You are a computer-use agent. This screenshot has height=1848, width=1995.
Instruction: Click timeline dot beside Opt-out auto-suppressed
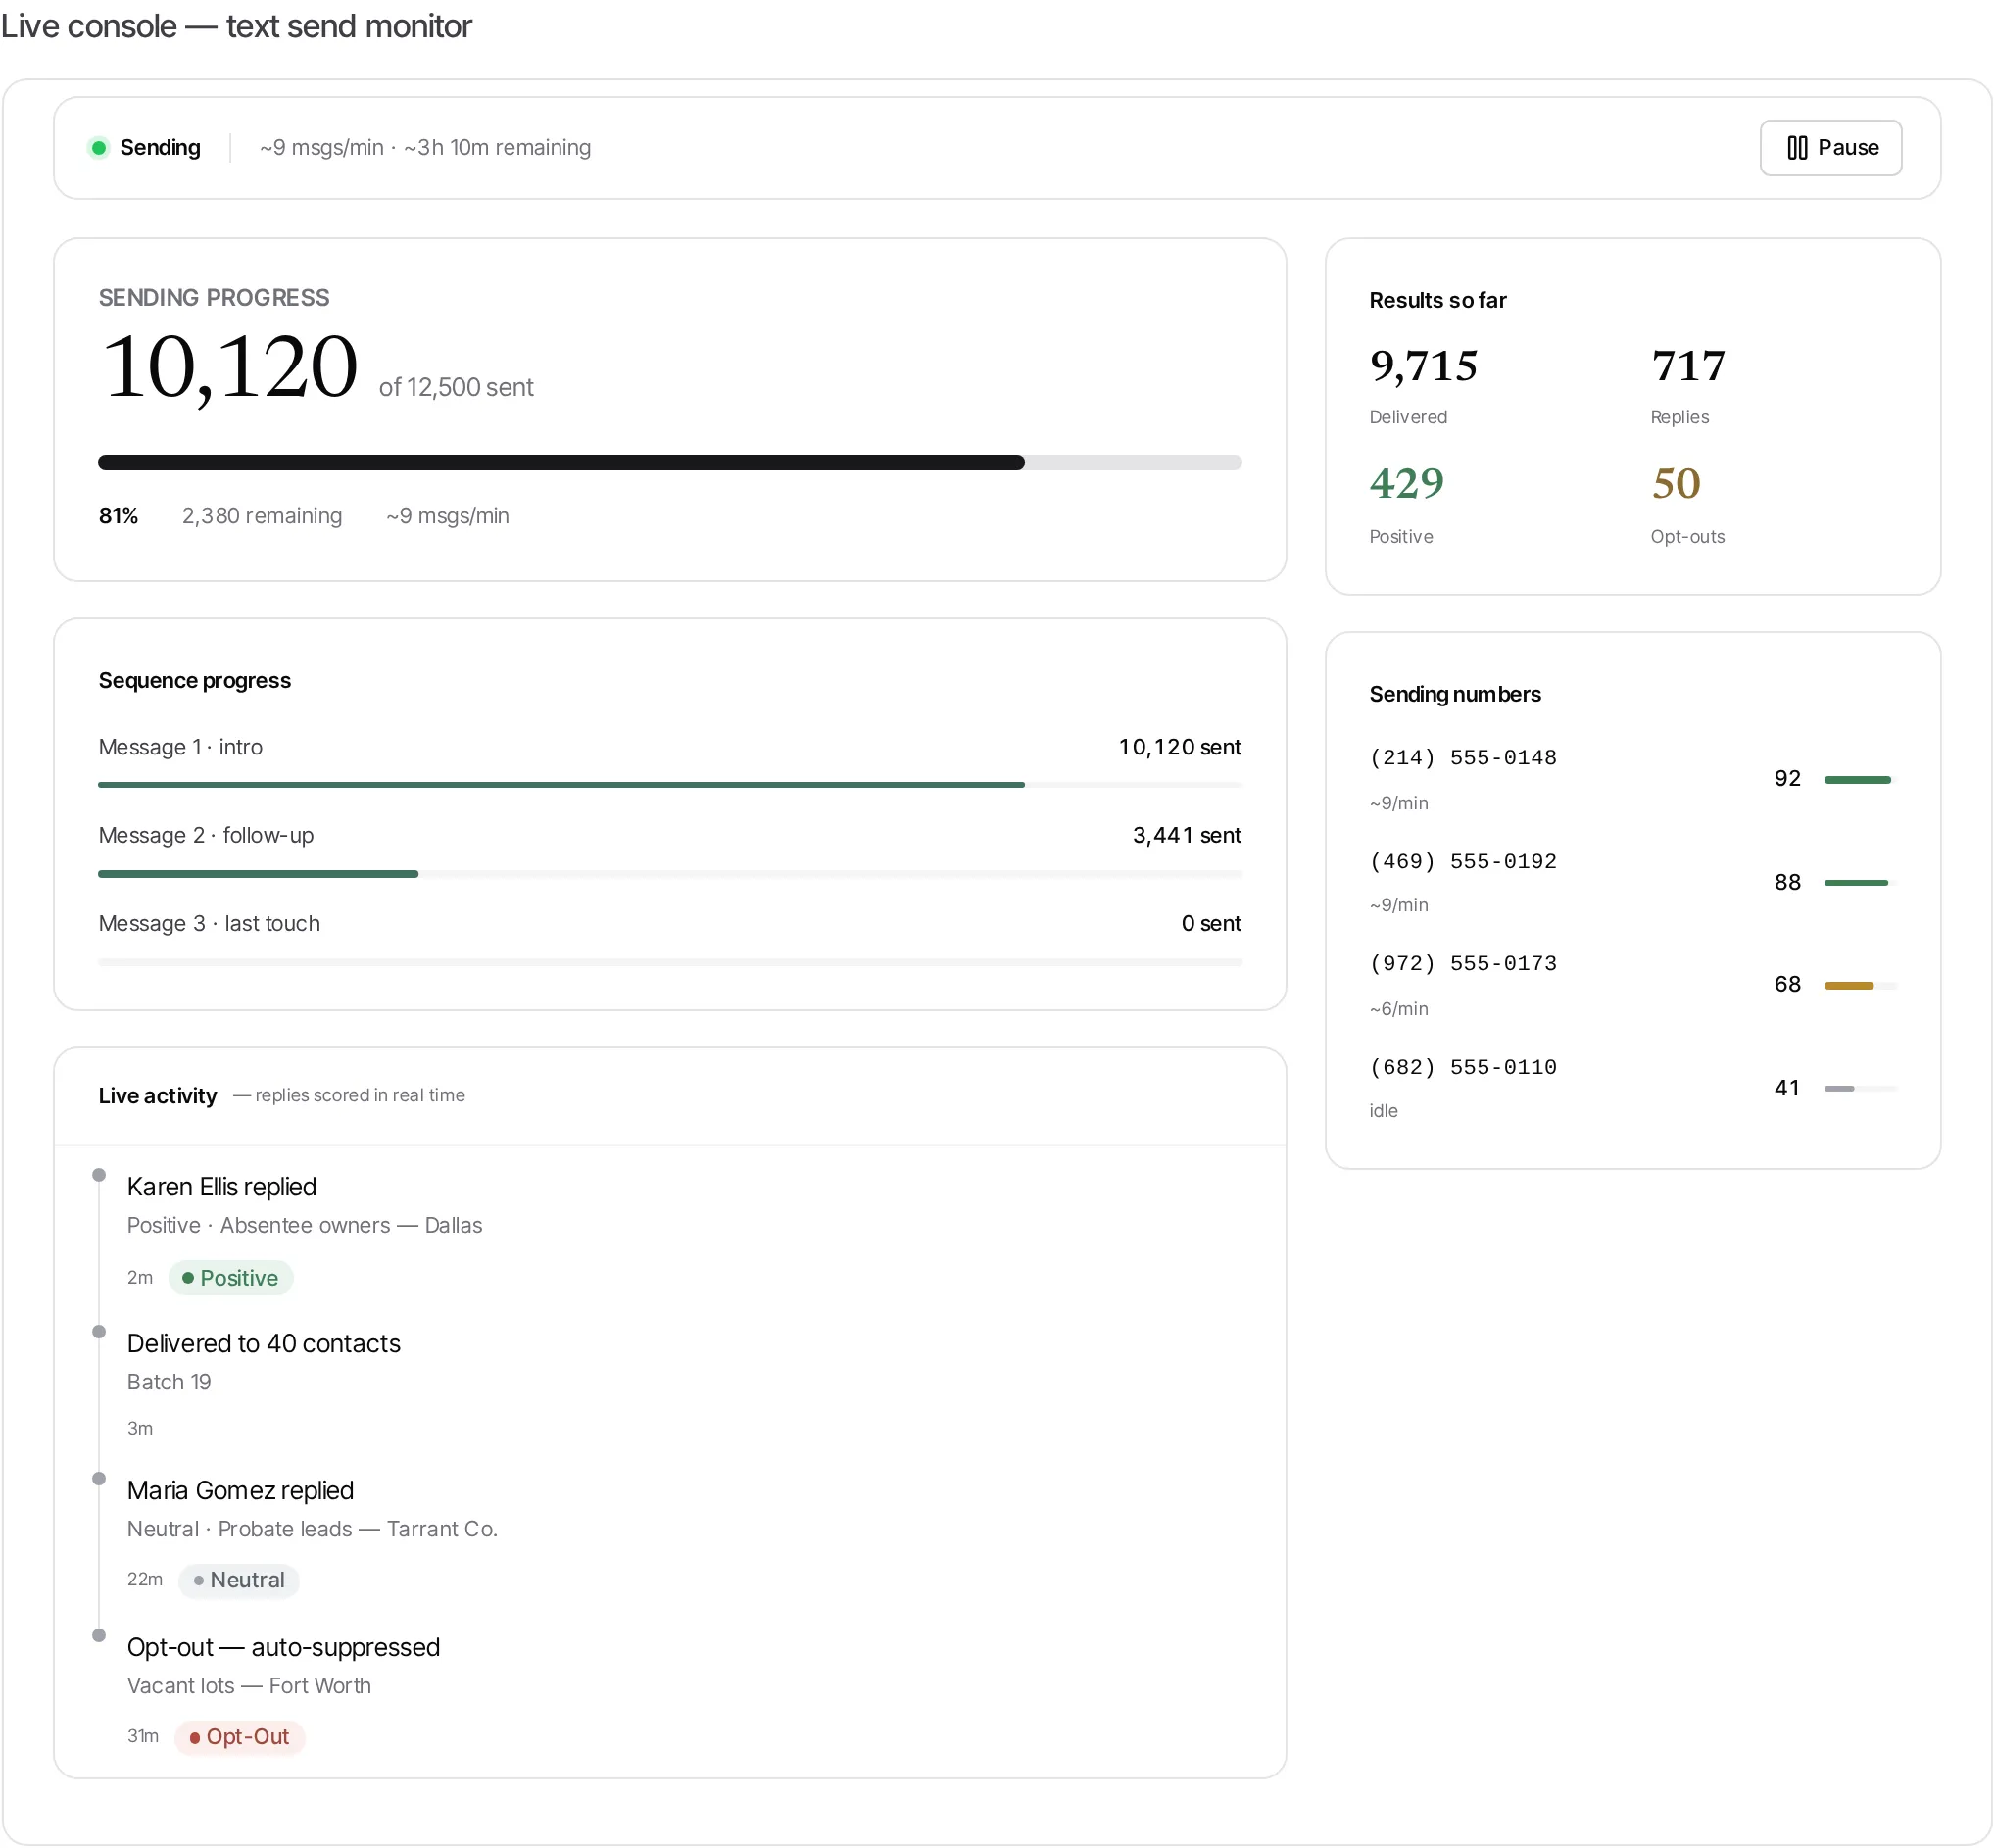pyautogui.click(x=99, y=1636)
